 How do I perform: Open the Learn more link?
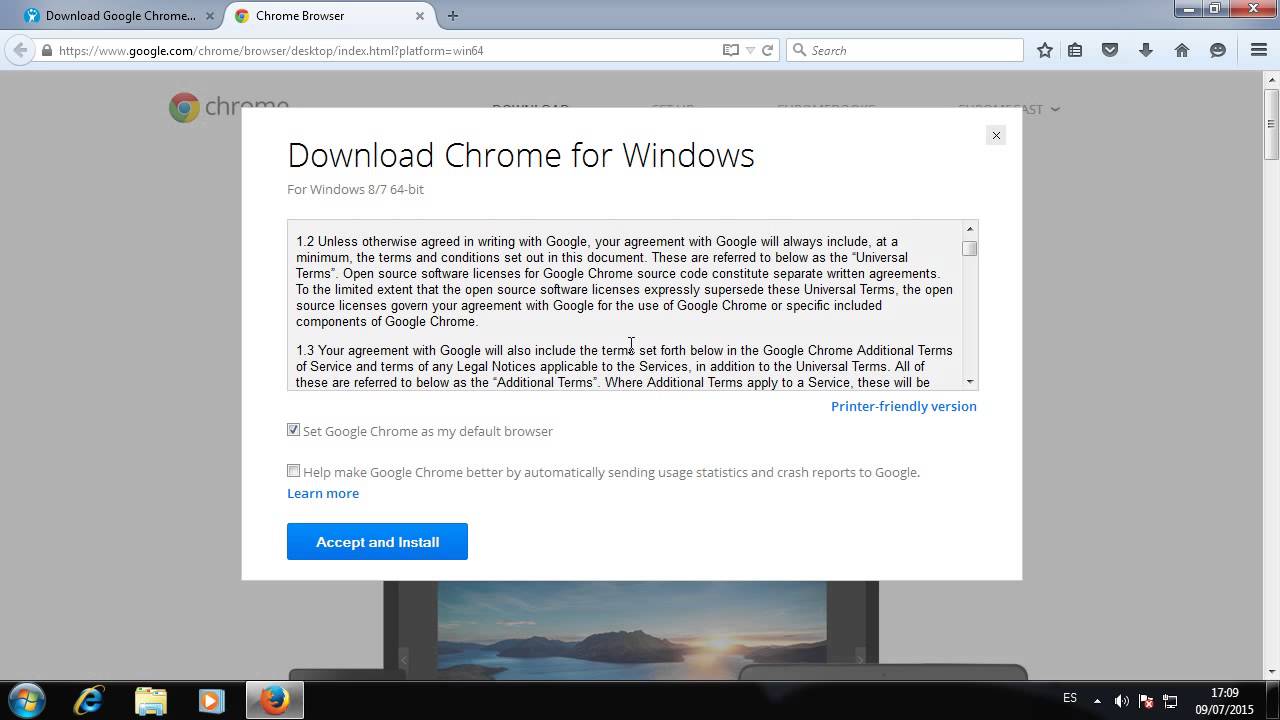[x=323, y=493]
